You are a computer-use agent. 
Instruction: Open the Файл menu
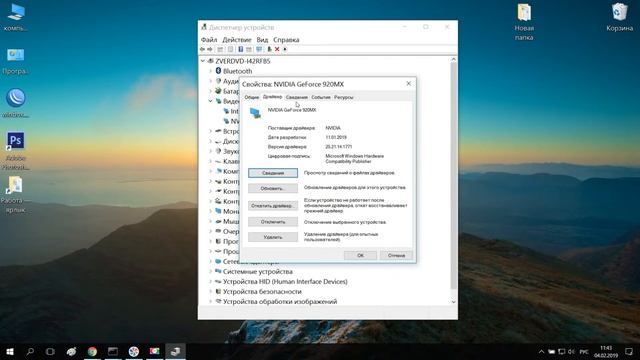tap(209, 40)
